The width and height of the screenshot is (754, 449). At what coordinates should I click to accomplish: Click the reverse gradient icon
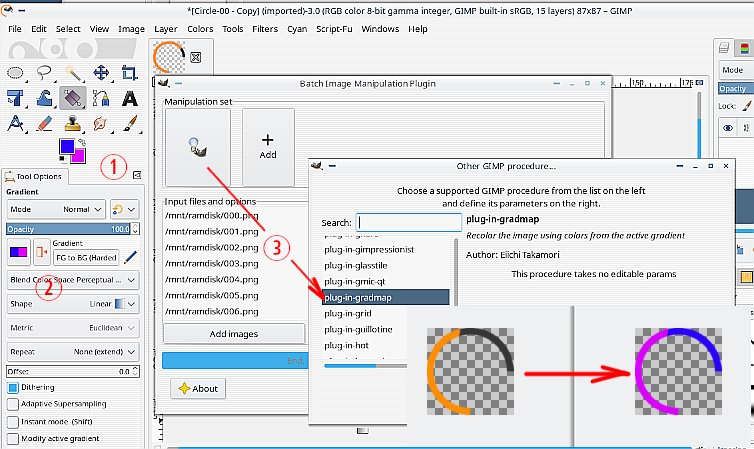(42, 252)
